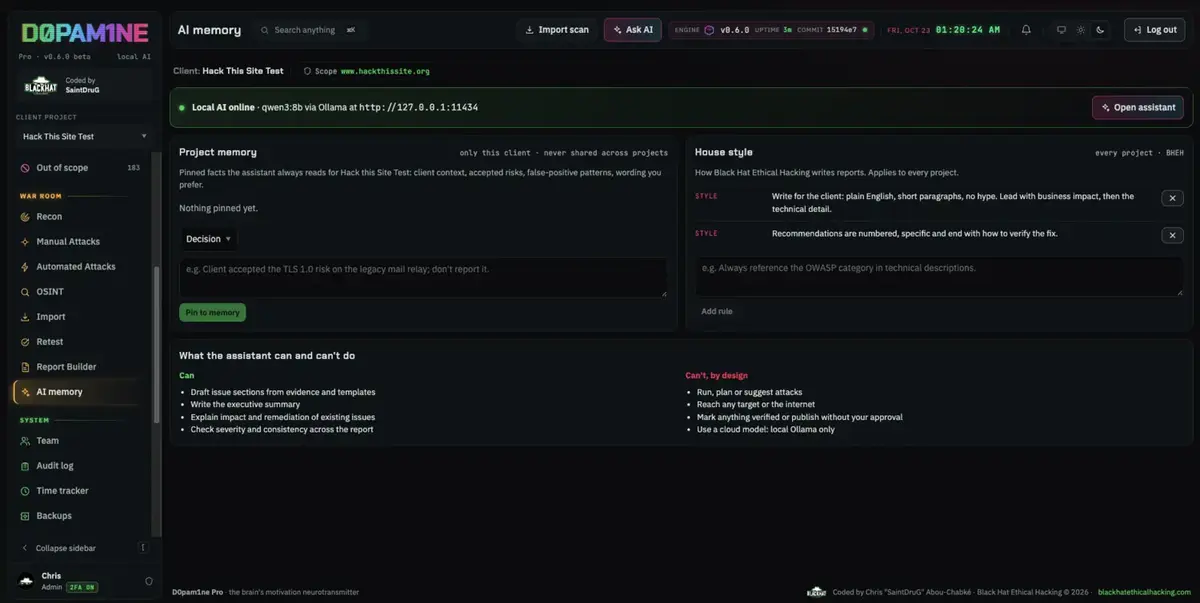Open the Backups disk icon
The height and width of the screenshot is (603, 1200).
pyautogui.click(x=26, y=515)
